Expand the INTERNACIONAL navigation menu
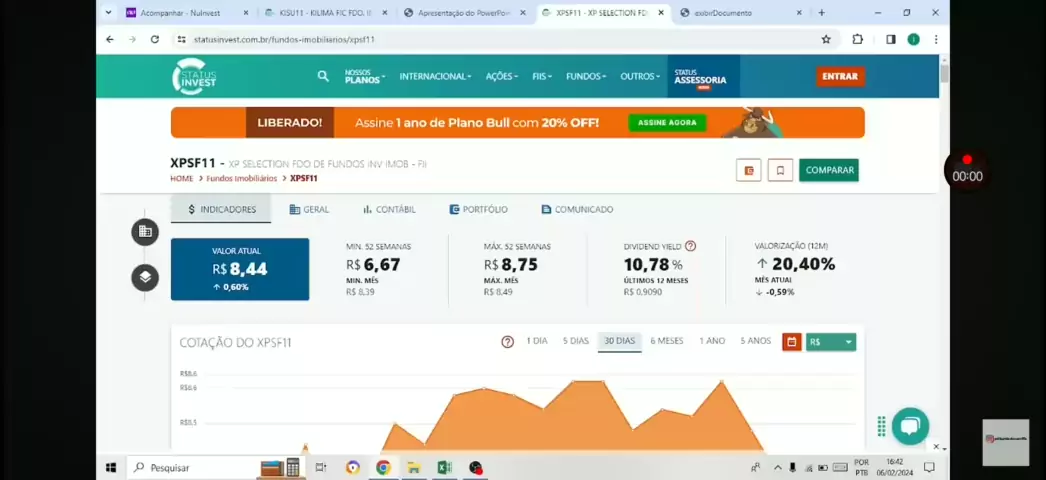The width and height of the screenshot is (1046, 480). (435, 76)
